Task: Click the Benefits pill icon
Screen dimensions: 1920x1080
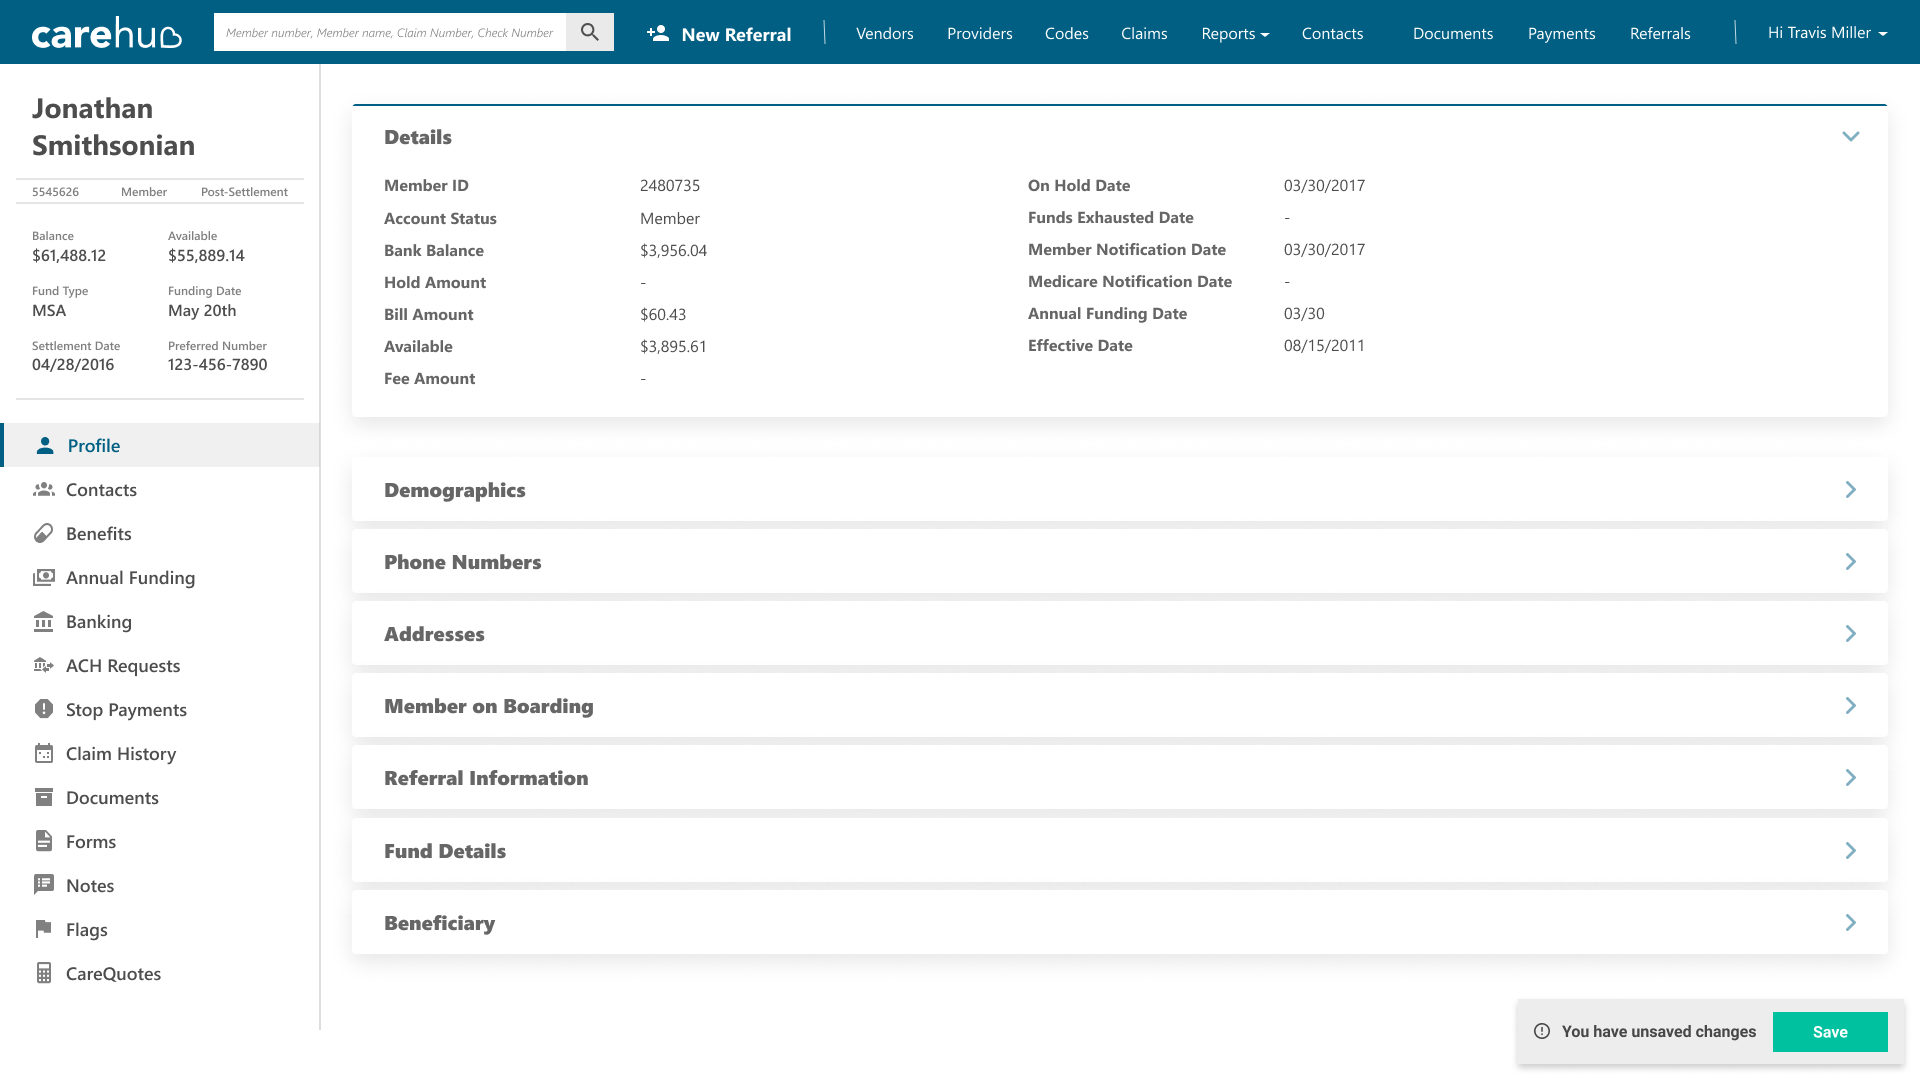Action: click(43, 533)
